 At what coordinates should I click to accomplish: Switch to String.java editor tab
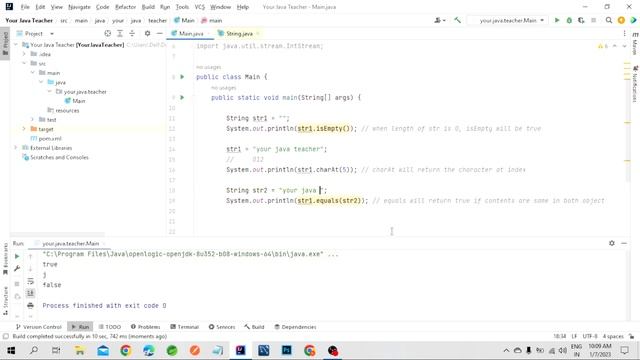(x=239, y=33)
